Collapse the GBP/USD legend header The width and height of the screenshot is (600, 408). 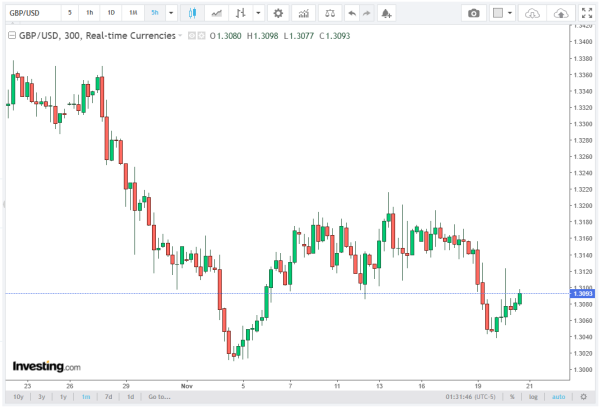(188, 35)
